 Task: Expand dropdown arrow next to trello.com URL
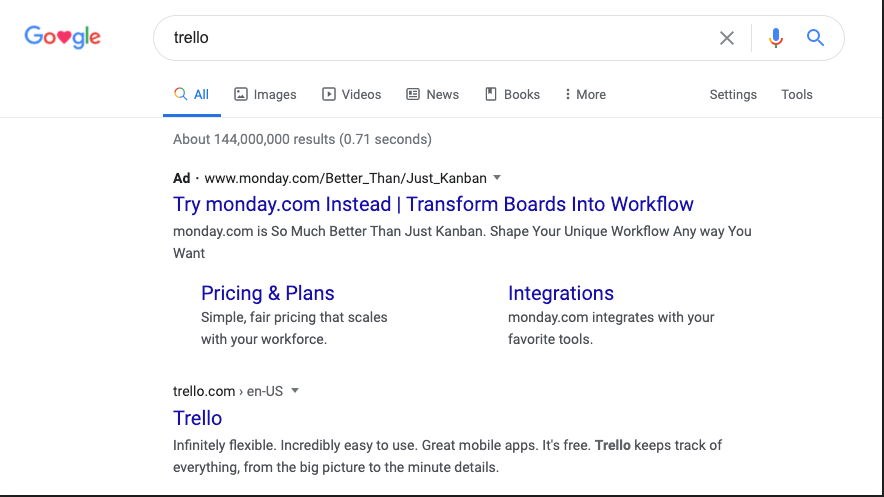pyautogui.click(x=294, y=390)
